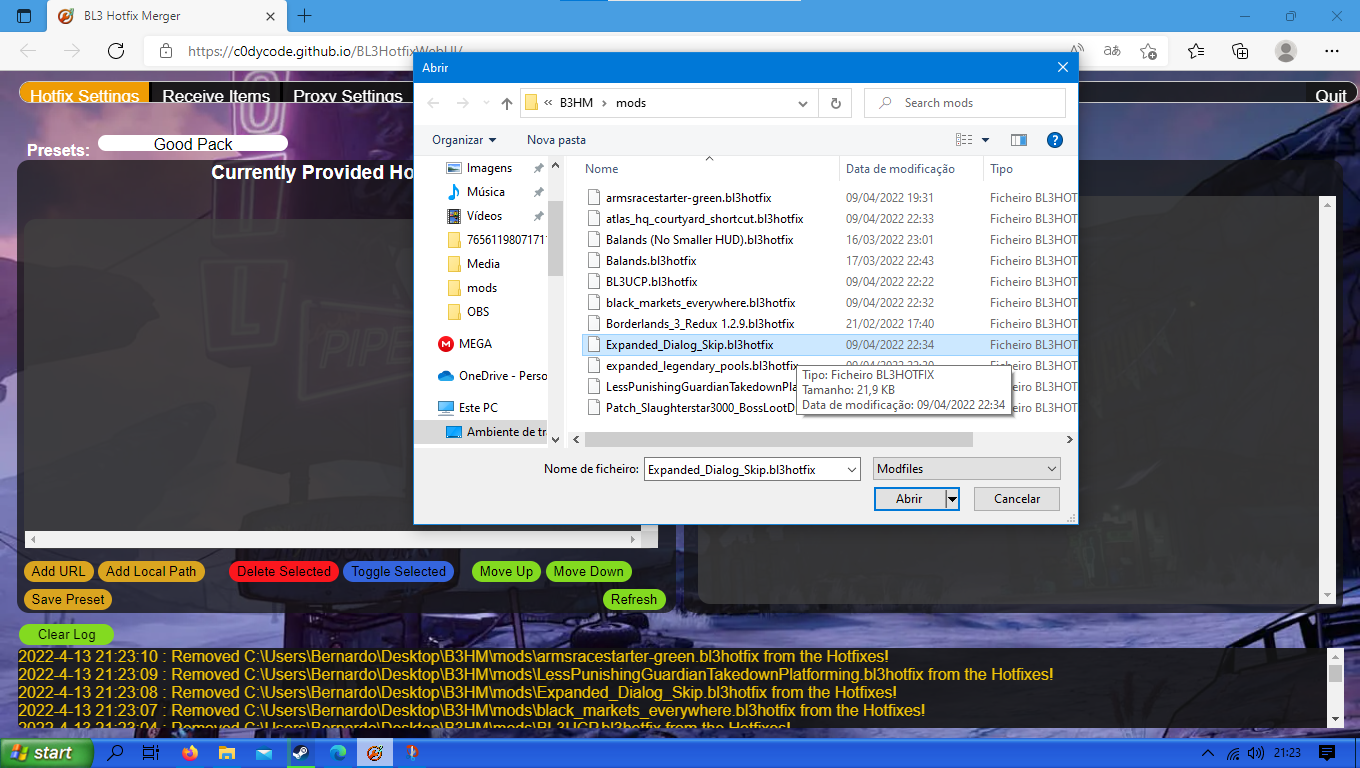Select BL3UCP.bl3hotfix file
1360x768 pixels.
(x=651, y=282)
